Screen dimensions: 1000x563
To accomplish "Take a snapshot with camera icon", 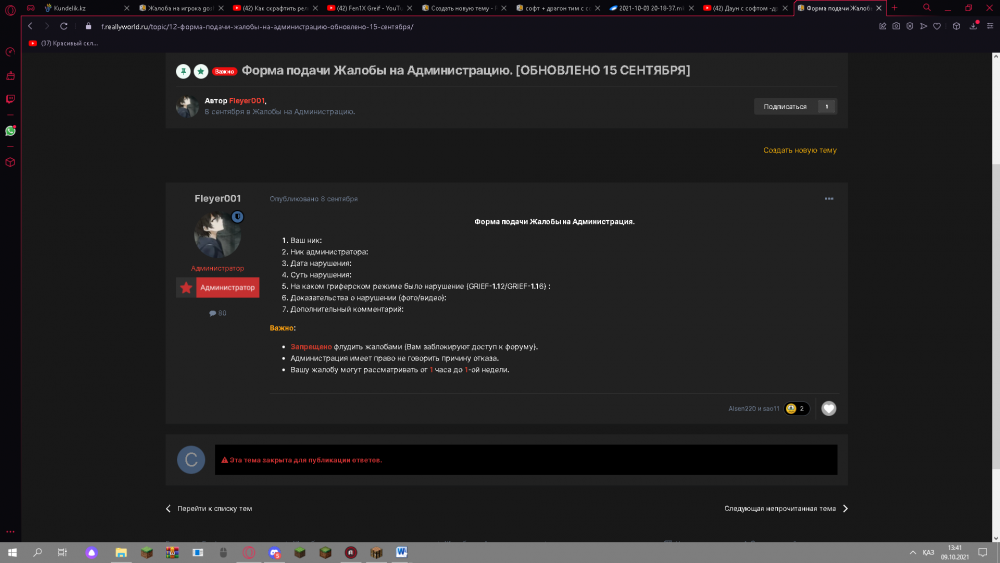I will click(x=896, y=26).
